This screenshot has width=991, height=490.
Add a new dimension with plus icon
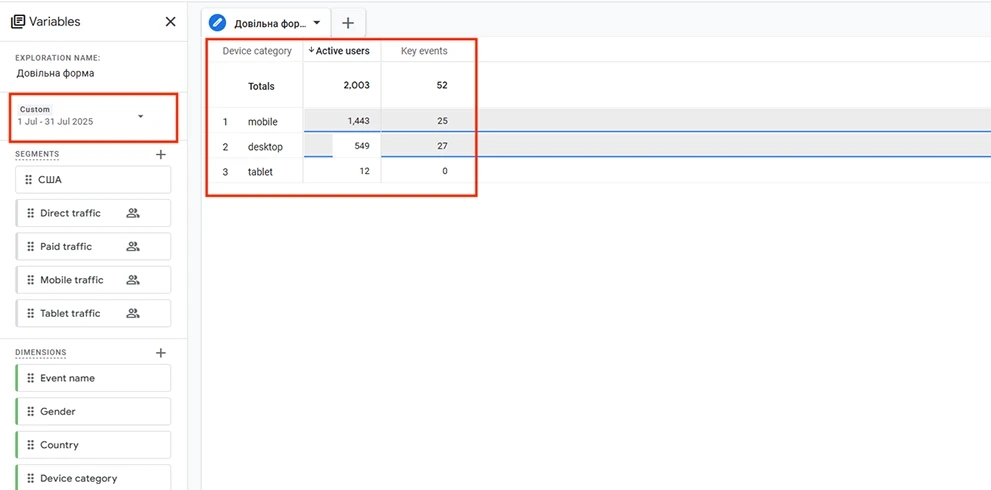[161, 353]
